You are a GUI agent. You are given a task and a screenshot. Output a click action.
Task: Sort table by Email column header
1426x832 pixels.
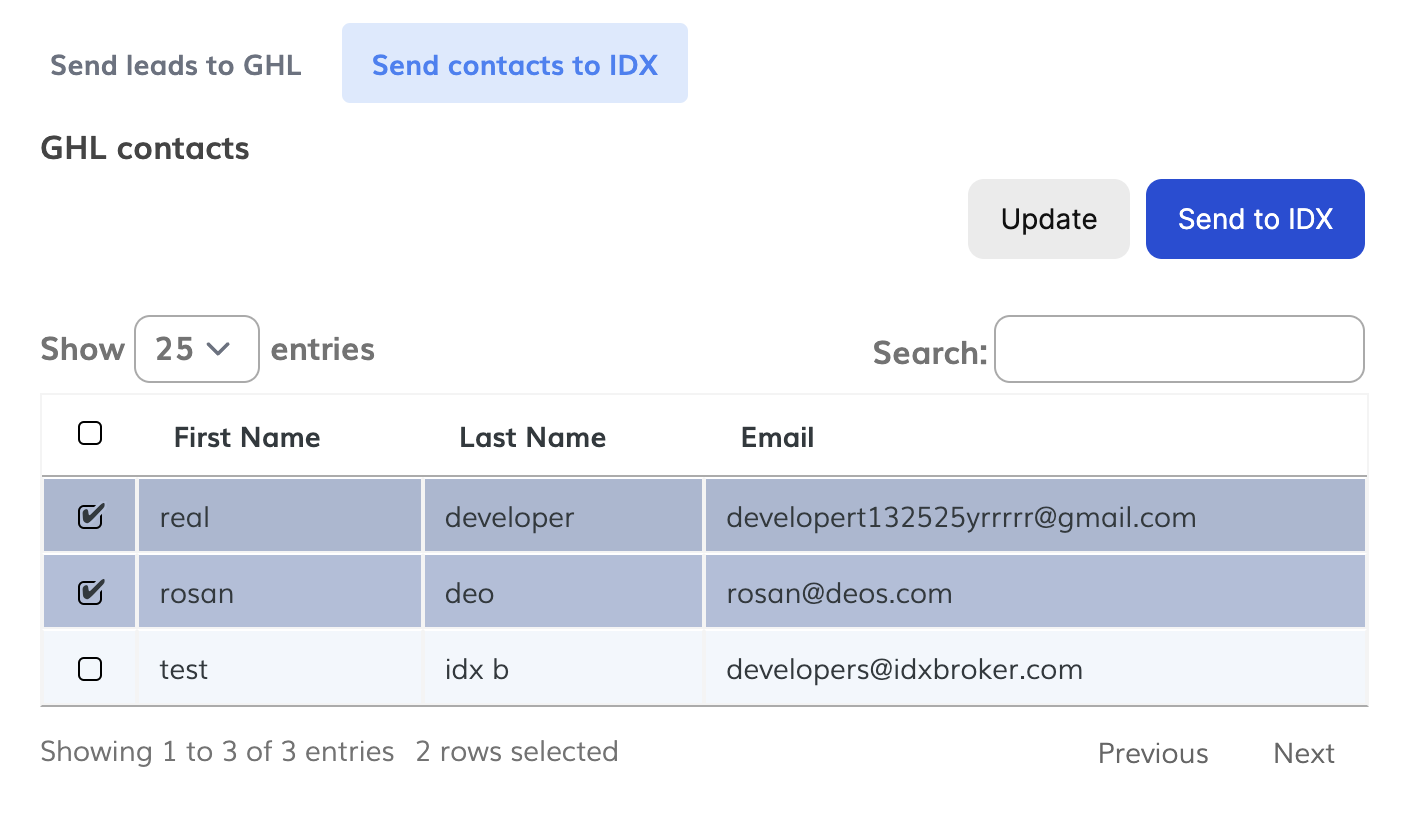point(777,437)
